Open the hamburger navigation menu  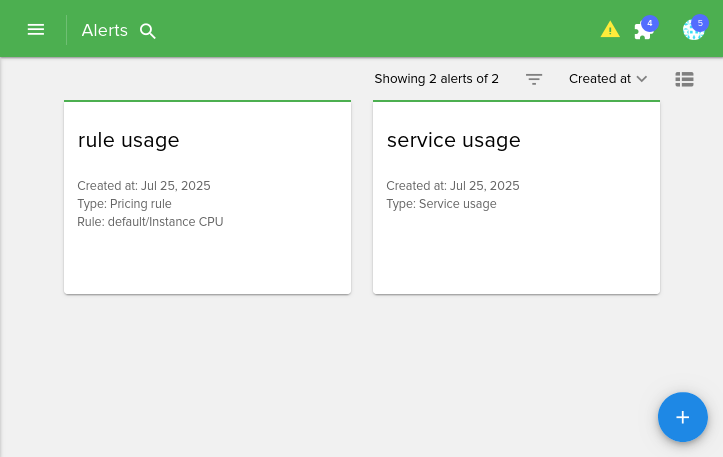click(36, 30)
